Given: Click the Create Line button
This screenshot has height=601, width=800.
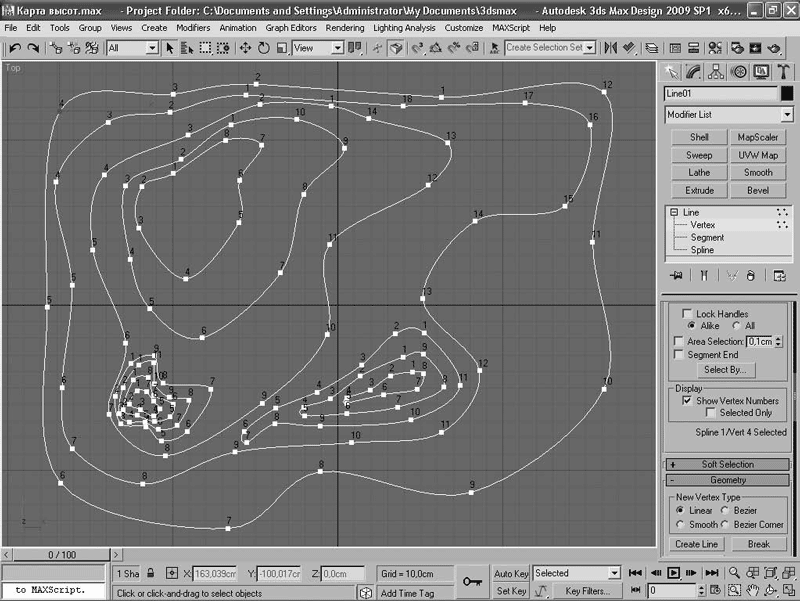Looking at the screenshot, I should pyautogui.click(x=696, y=544).
